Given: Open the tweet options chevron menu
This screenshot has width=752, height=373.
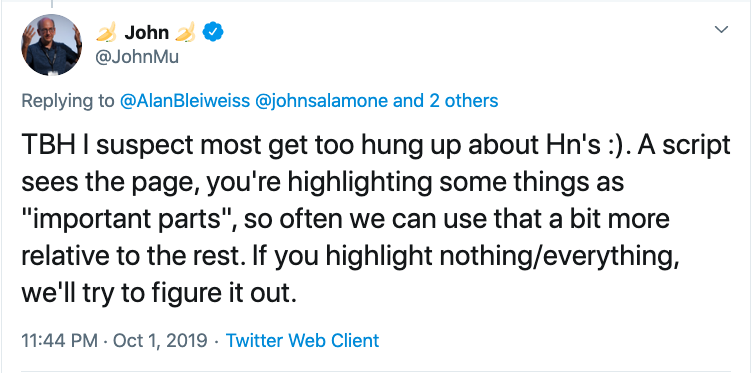Looking at the screenshot, I should tap(721, 30).
